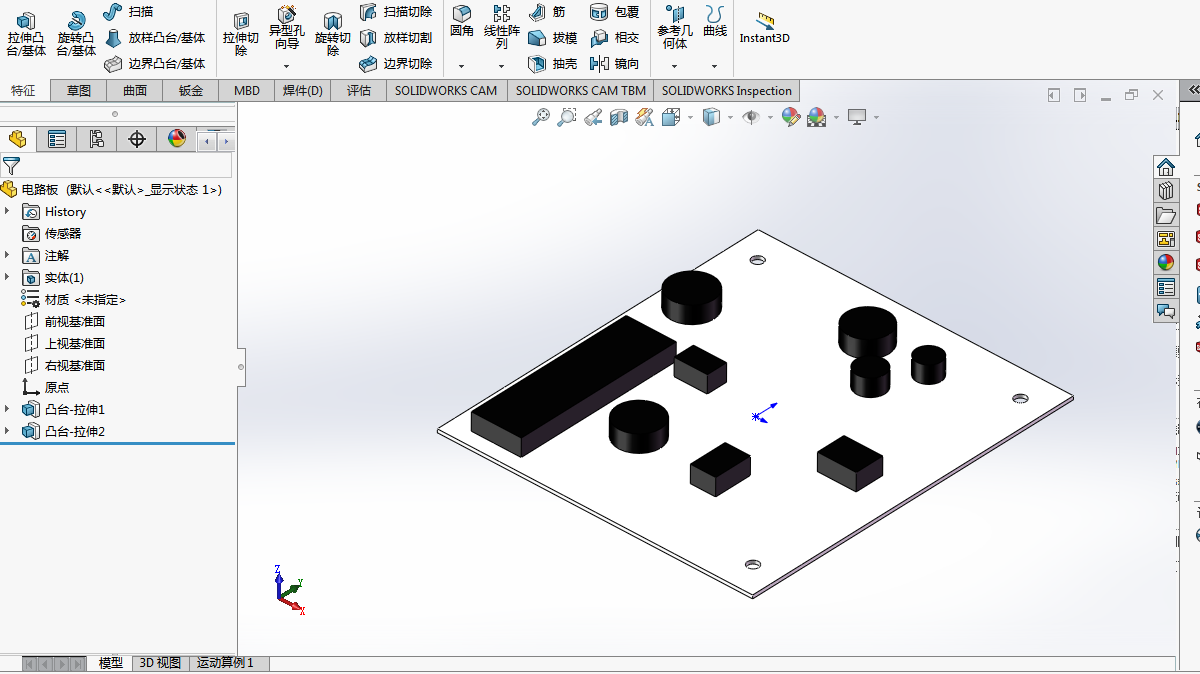Open the Custom Properties task pane tab
The width and height of the screenshot is (1200, 674).
(x=1166, y=286)
